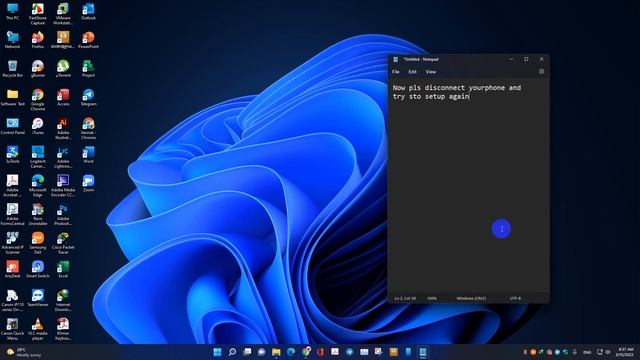Image resolution: width=640 pixels, height=360 pixels.
Task: Select the Adobe Acrobat desktop icon
Action: click(x=13, y=185)
